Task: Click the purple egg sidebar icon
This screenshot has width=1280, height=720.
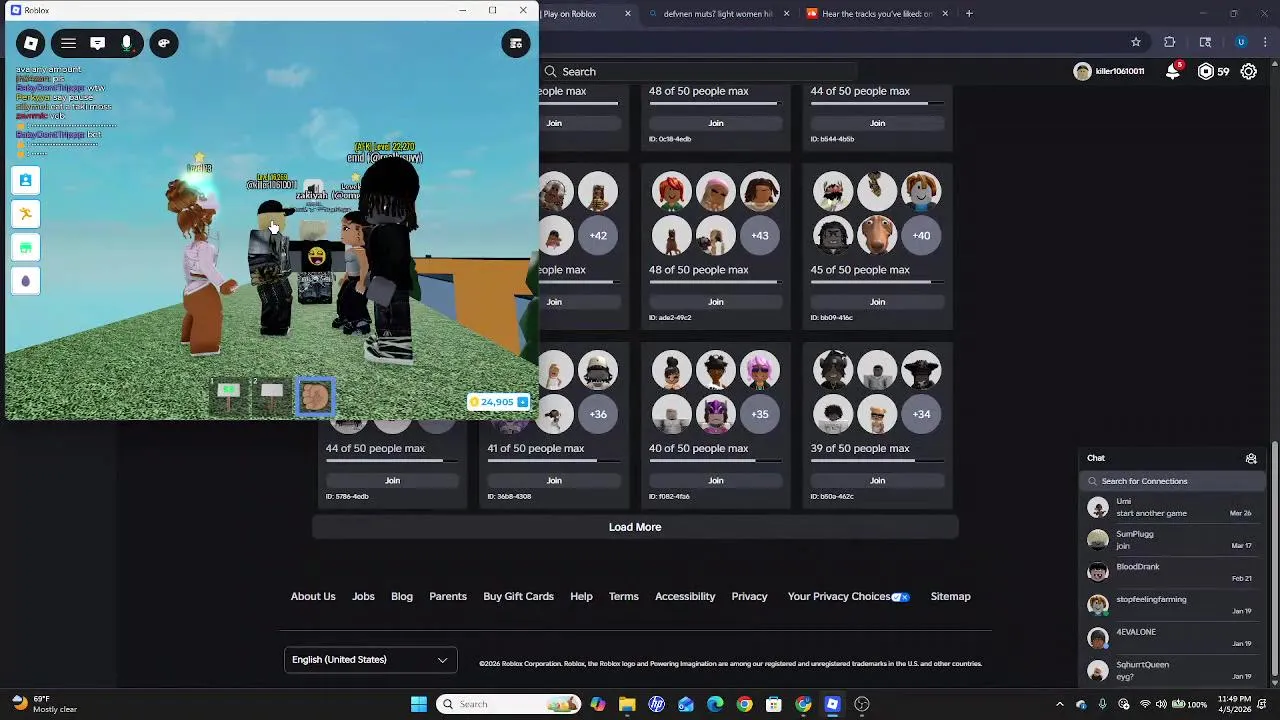Action: coord(26,281)
